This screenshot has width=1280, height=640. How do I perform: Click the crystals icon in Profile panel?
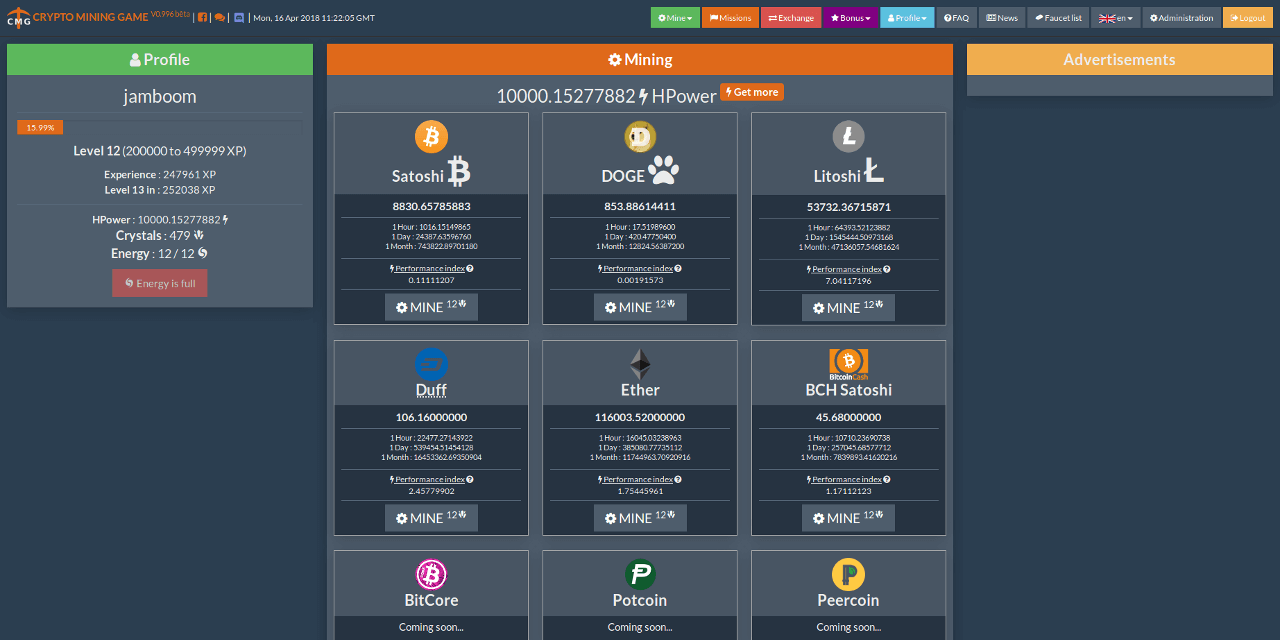coord(199,235)
